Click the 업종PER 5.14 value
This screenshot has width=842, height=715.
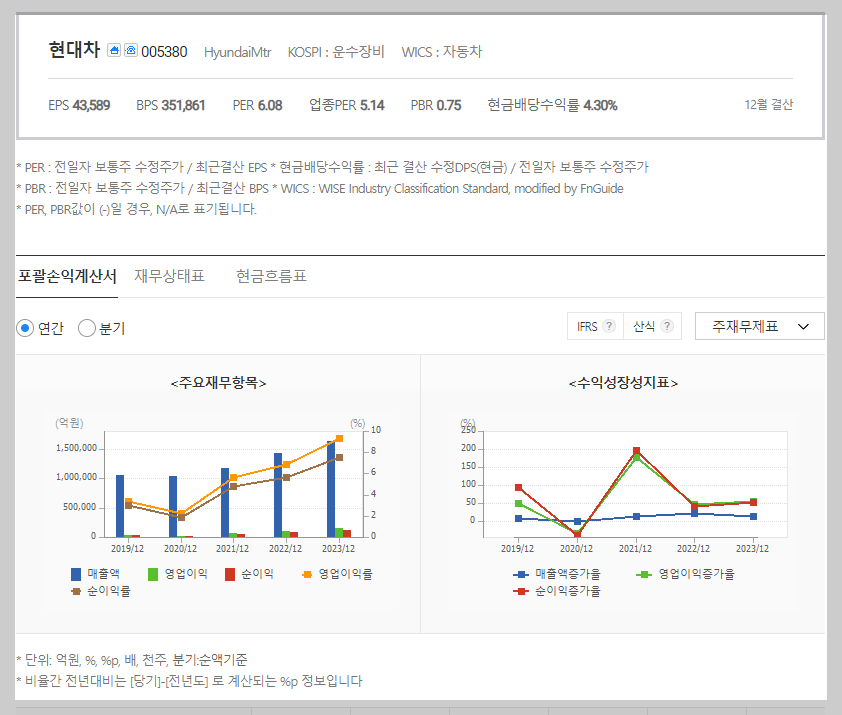347,105
